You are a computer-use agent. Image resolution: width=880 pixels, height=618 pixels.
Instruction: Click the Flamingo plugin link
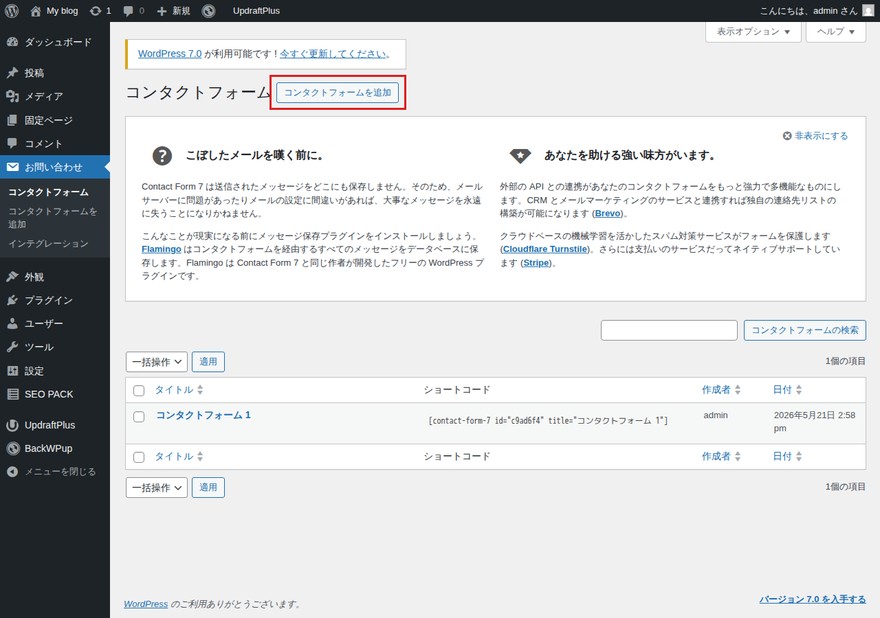click(161, 249)
